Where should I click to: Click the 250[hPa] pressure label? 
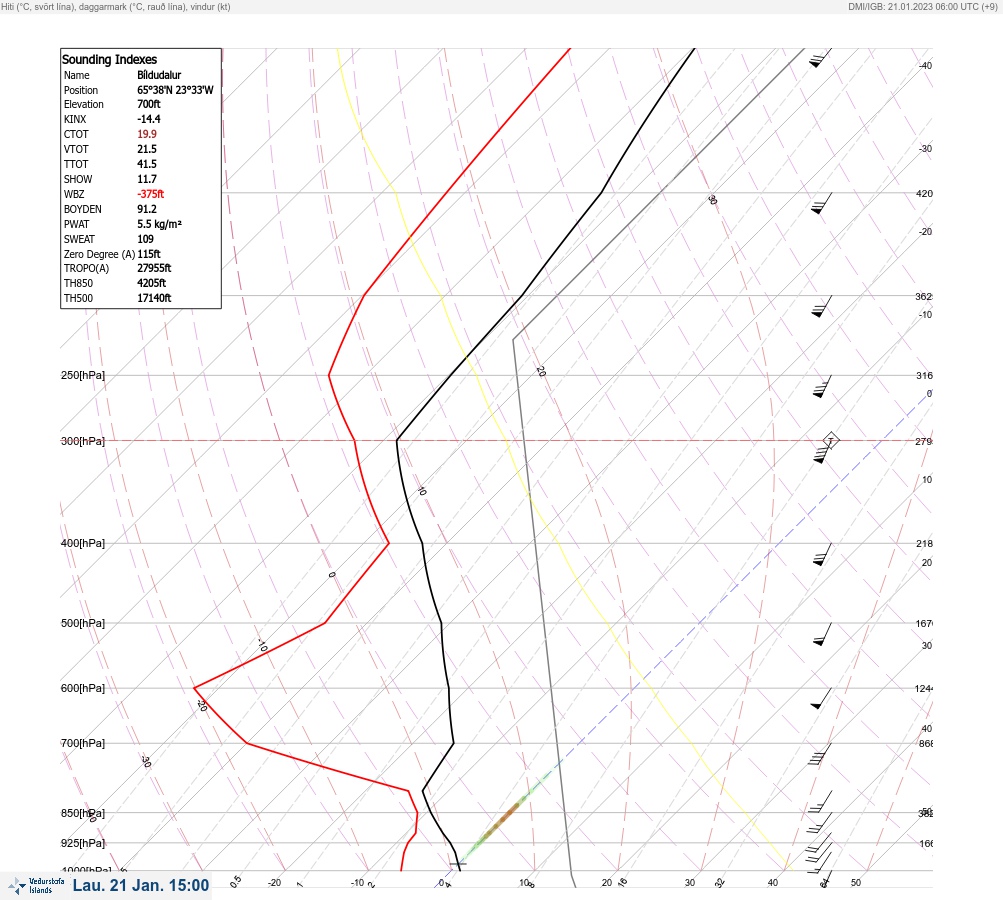[83, 375]
